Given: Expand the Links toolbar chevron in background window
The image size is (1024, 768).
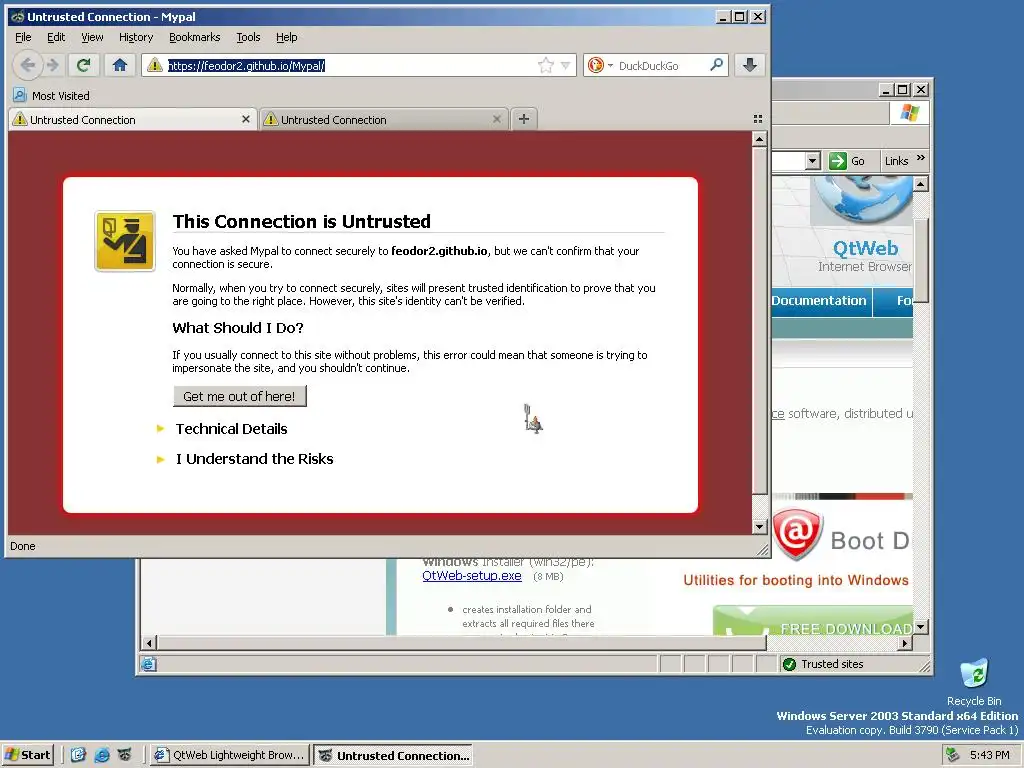Looking at the screenshot, I should point(920,158).
